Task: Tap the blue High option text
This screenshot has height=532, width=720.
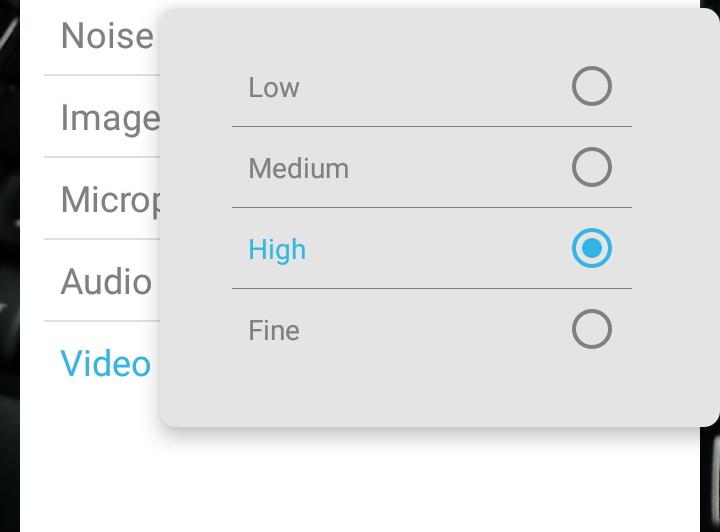Action: [x=277, y=250]
